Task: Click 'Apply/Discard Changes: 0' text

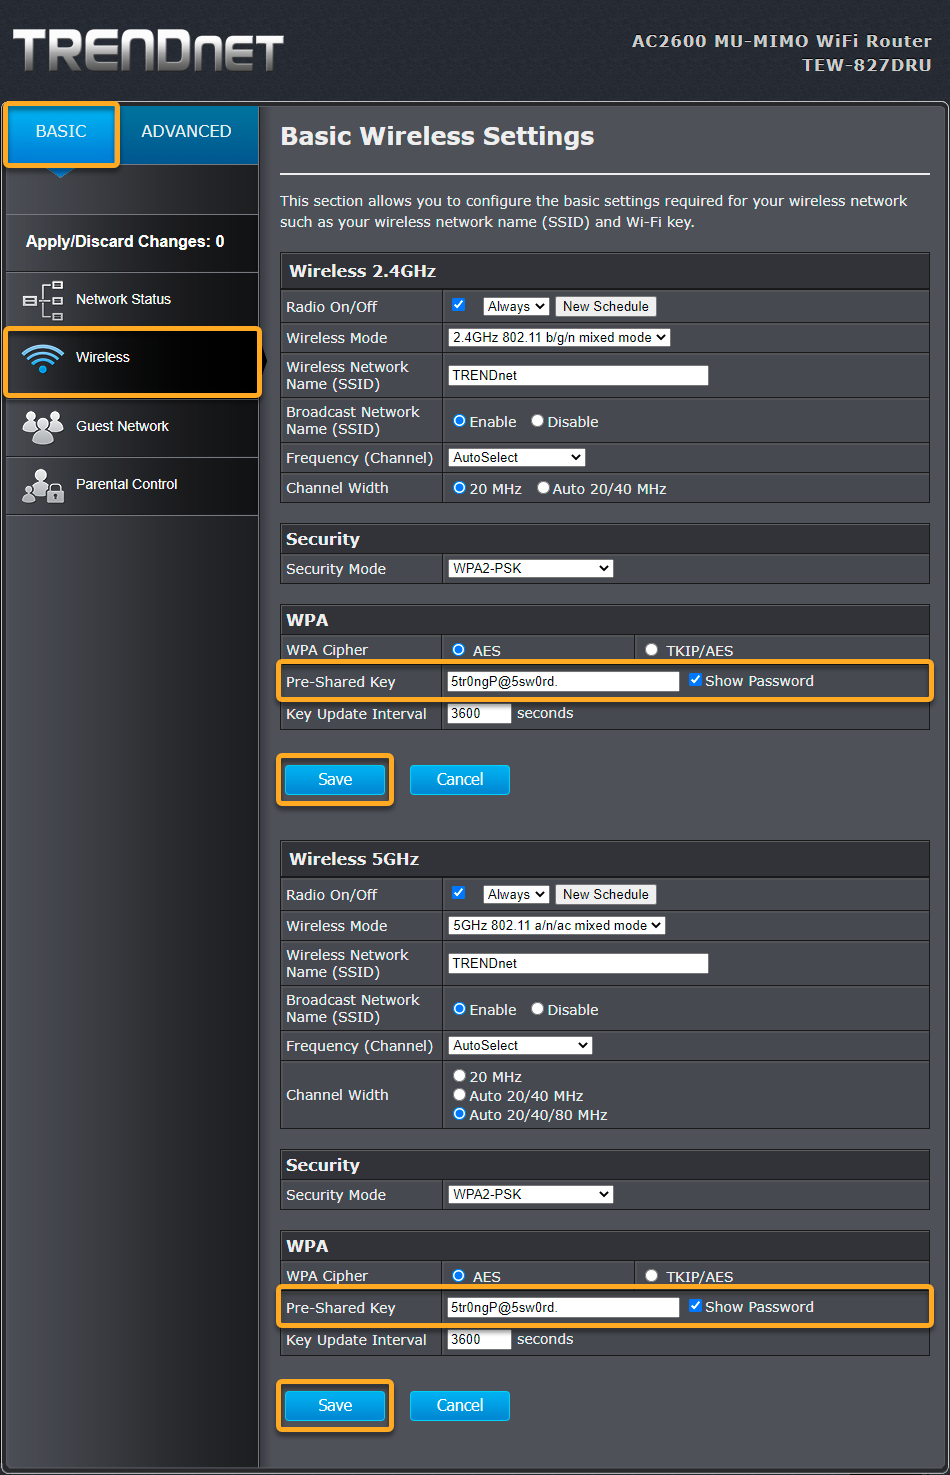Action: point(125,242)
